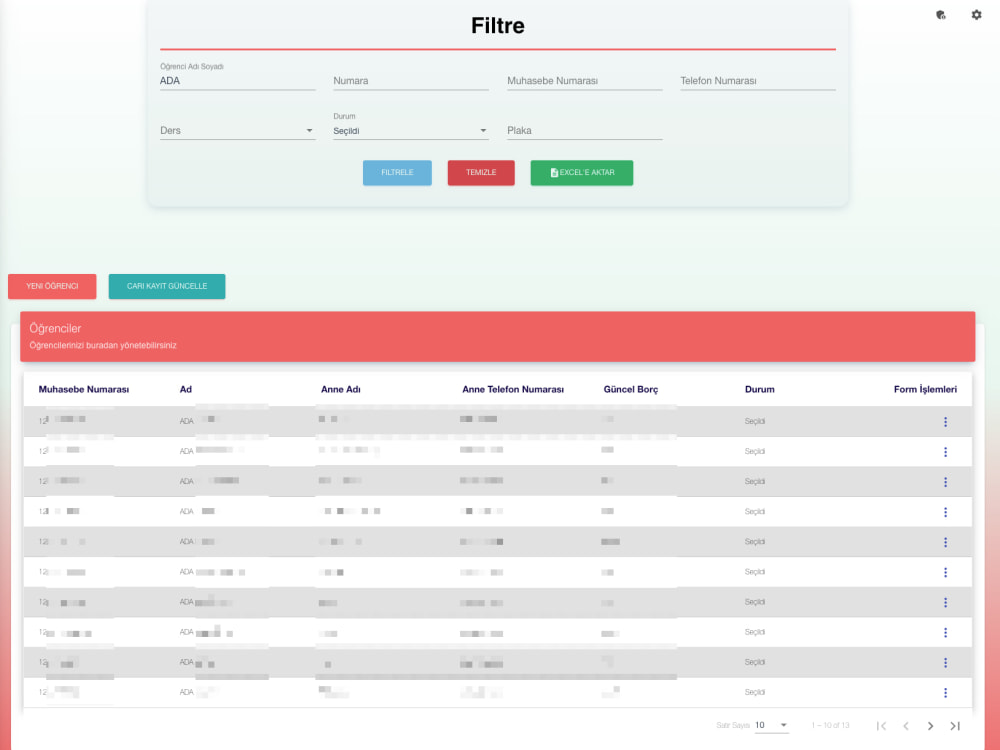Viewport: 1000px width, 750px height.
Task: Open three-dot menu for fourth student row
Action: coord(945,511)
